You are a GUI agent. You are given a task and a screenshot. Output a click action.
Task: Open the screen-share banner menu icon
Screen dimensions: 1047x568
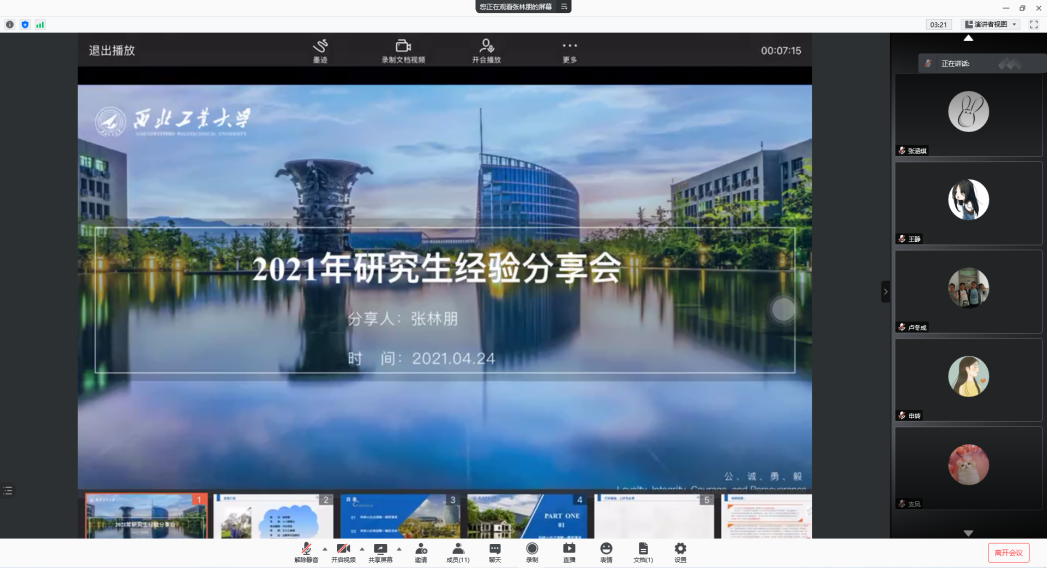tap(564, 7)
